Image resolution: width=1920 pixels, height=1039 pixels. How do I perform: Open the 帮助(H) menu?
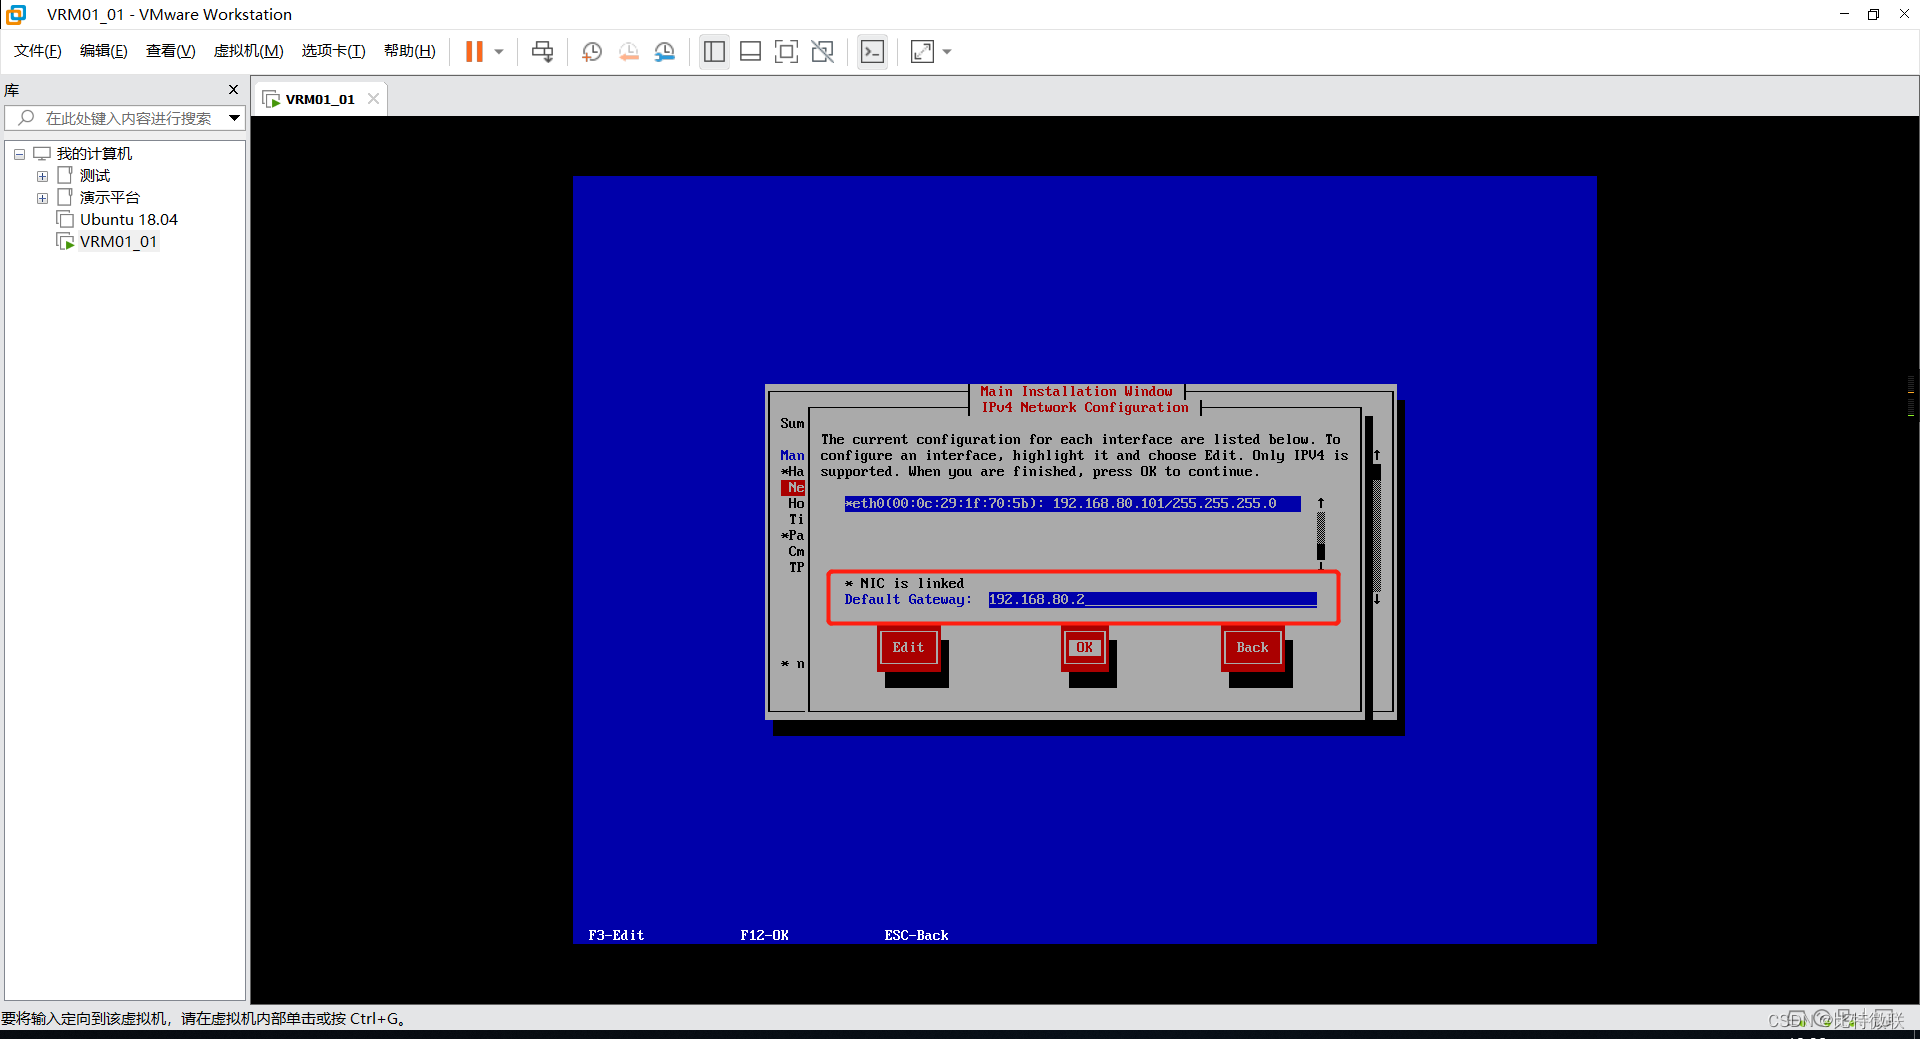click(x=410, y=51)
